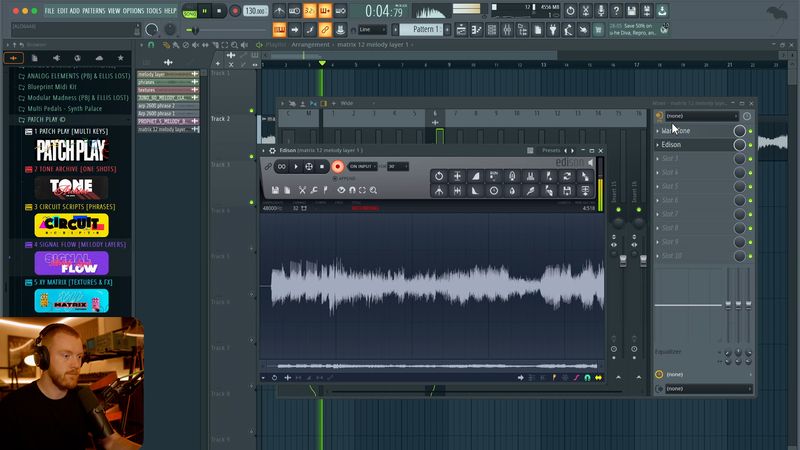The image size is (800, 450).
Task: Click the Circuit Scripts thumbnail
Action: 71,225
